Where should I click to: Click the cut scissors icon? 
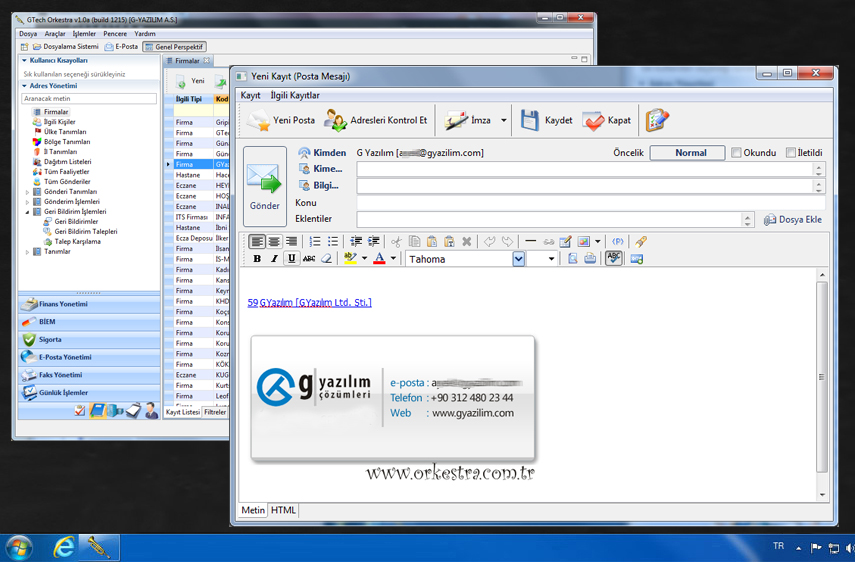pos(396,241)
